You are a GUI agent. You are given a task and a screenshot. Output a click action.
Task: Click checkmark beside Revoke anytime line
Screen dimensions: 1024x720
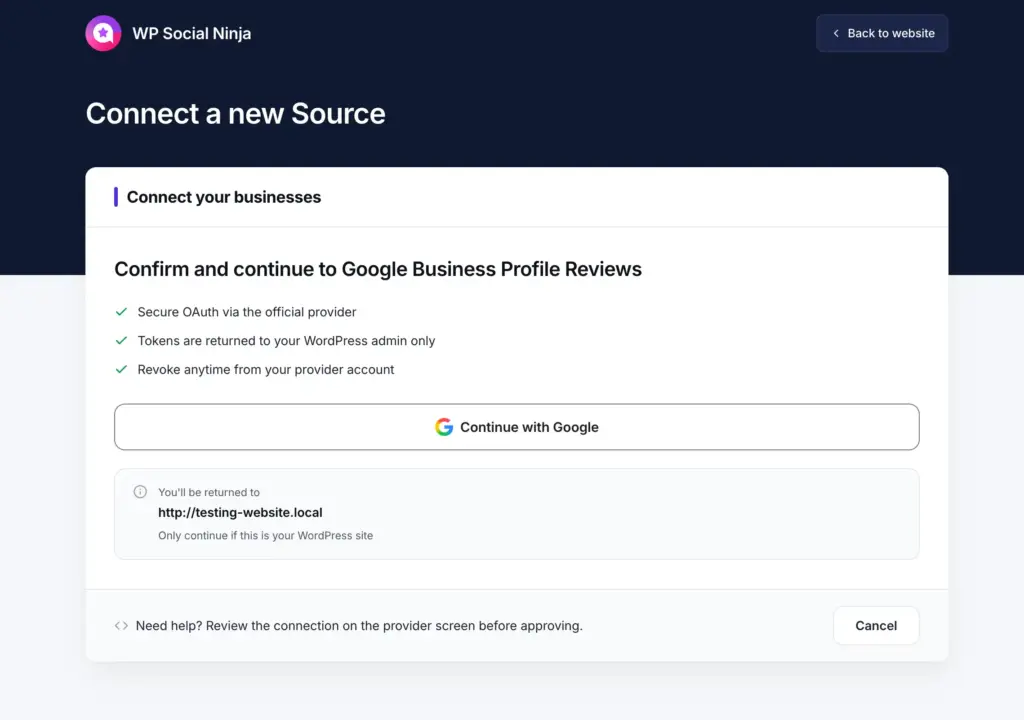click(121, 369)
